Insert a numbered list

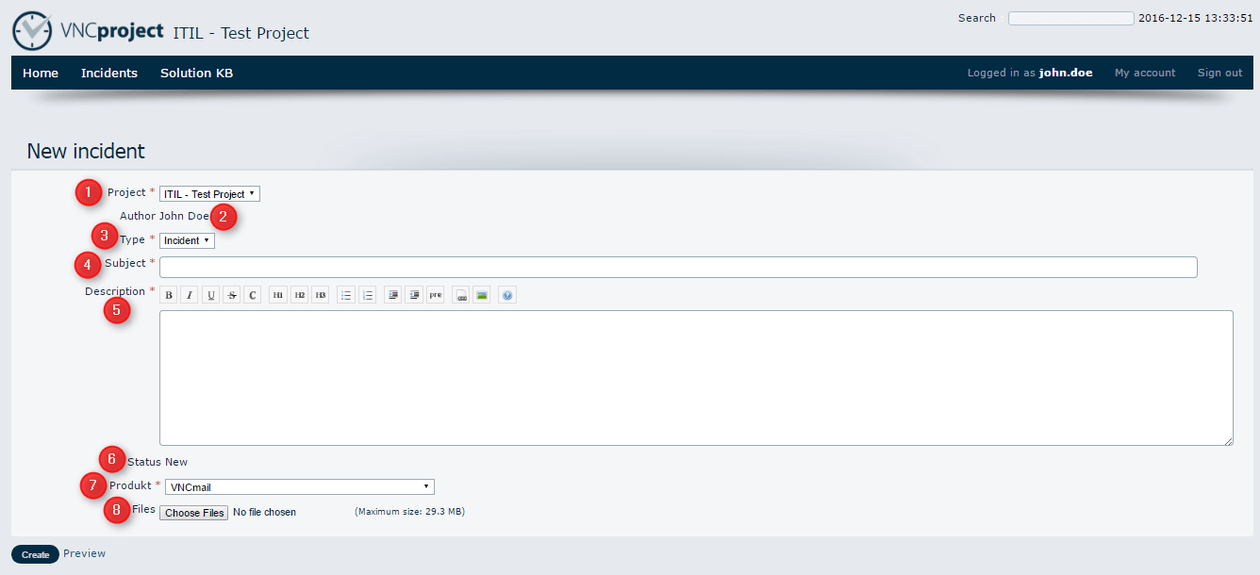[367, 295]
